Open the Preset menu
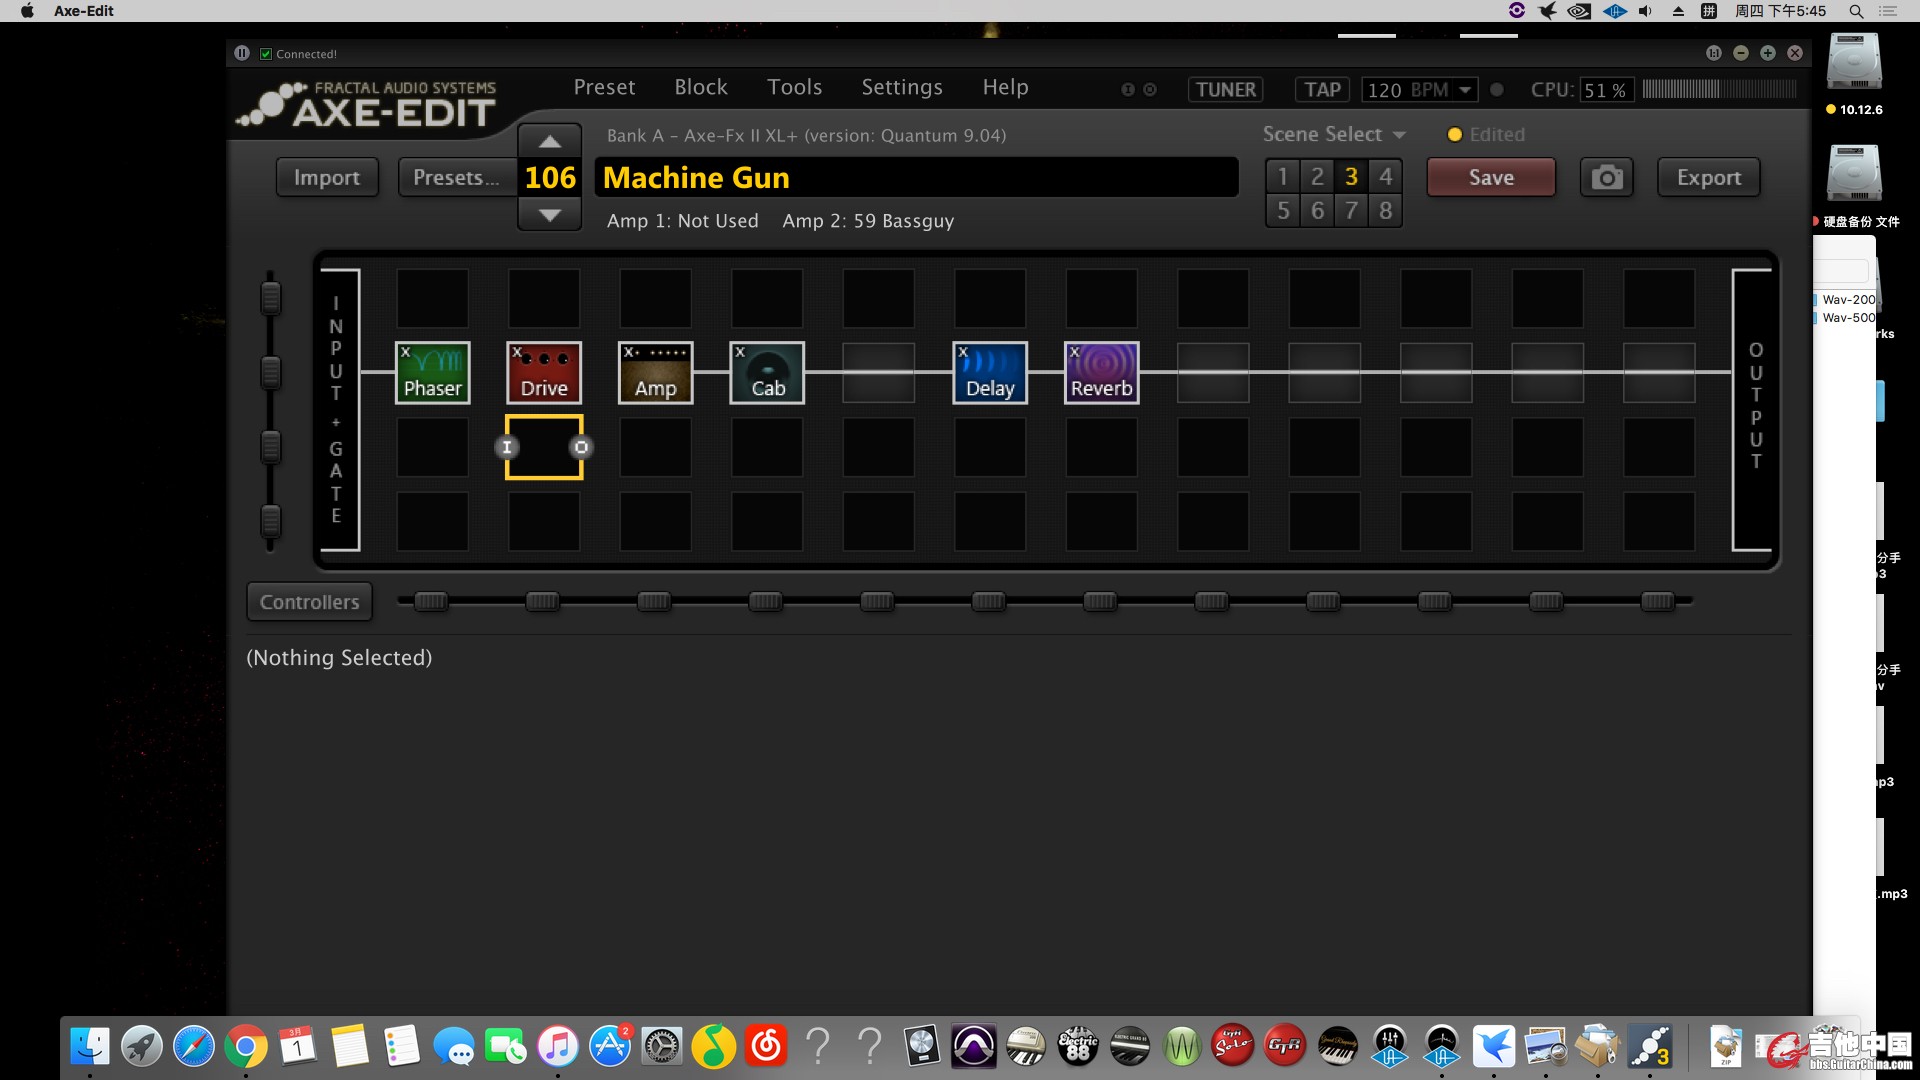 [x=604, y=87]
